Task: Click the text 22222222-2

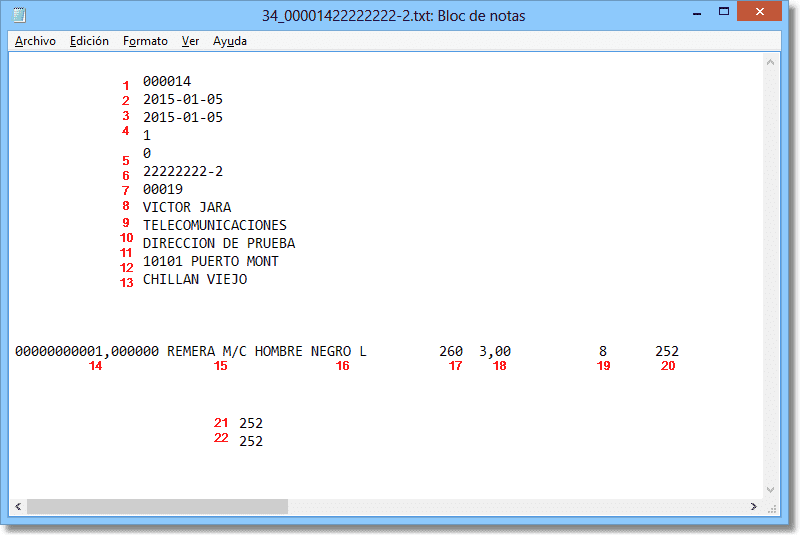Action: (183, 171)
